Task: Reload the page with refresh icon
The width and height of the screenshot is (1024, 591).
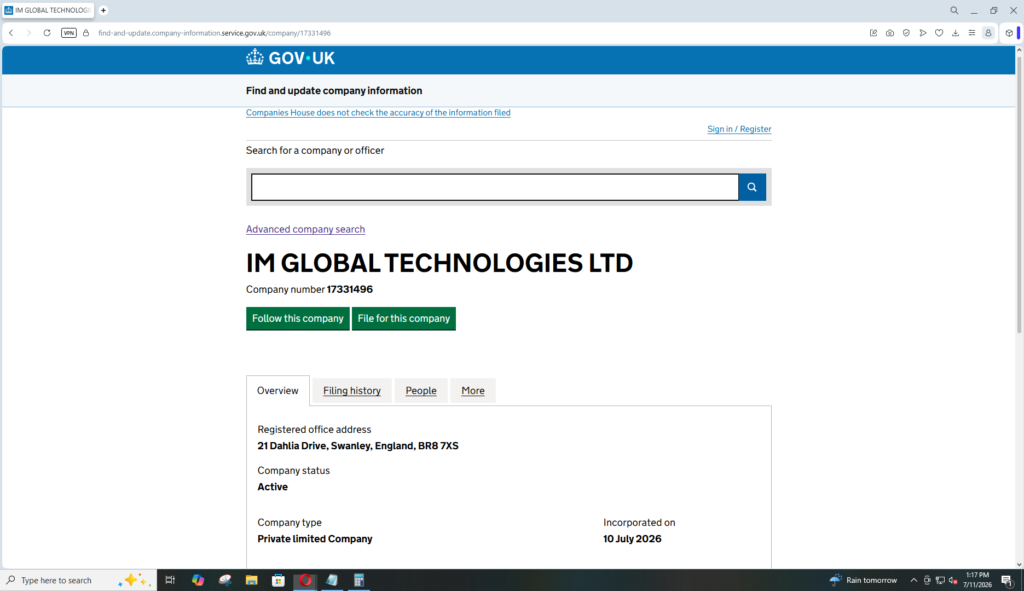Action: click(47, 33)
